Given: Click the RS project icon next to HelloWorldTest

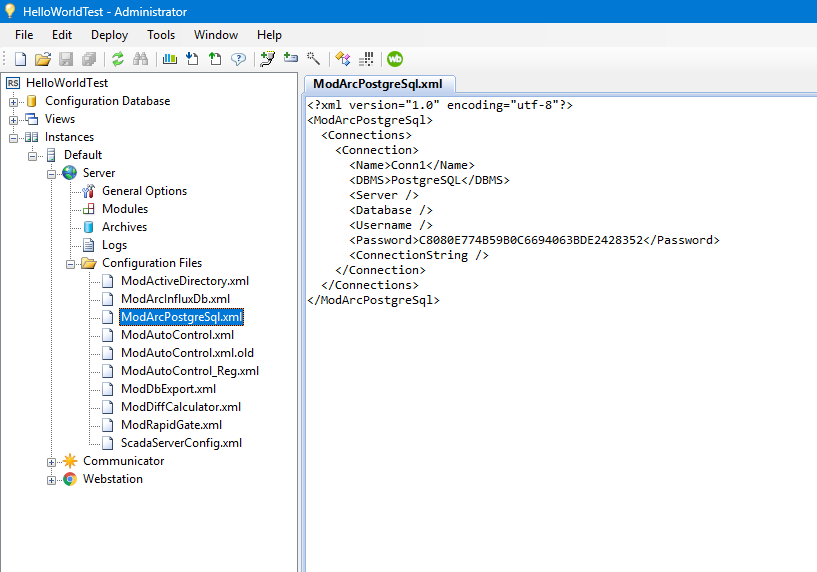Looking at the screenshot, I should pos(13,83).
